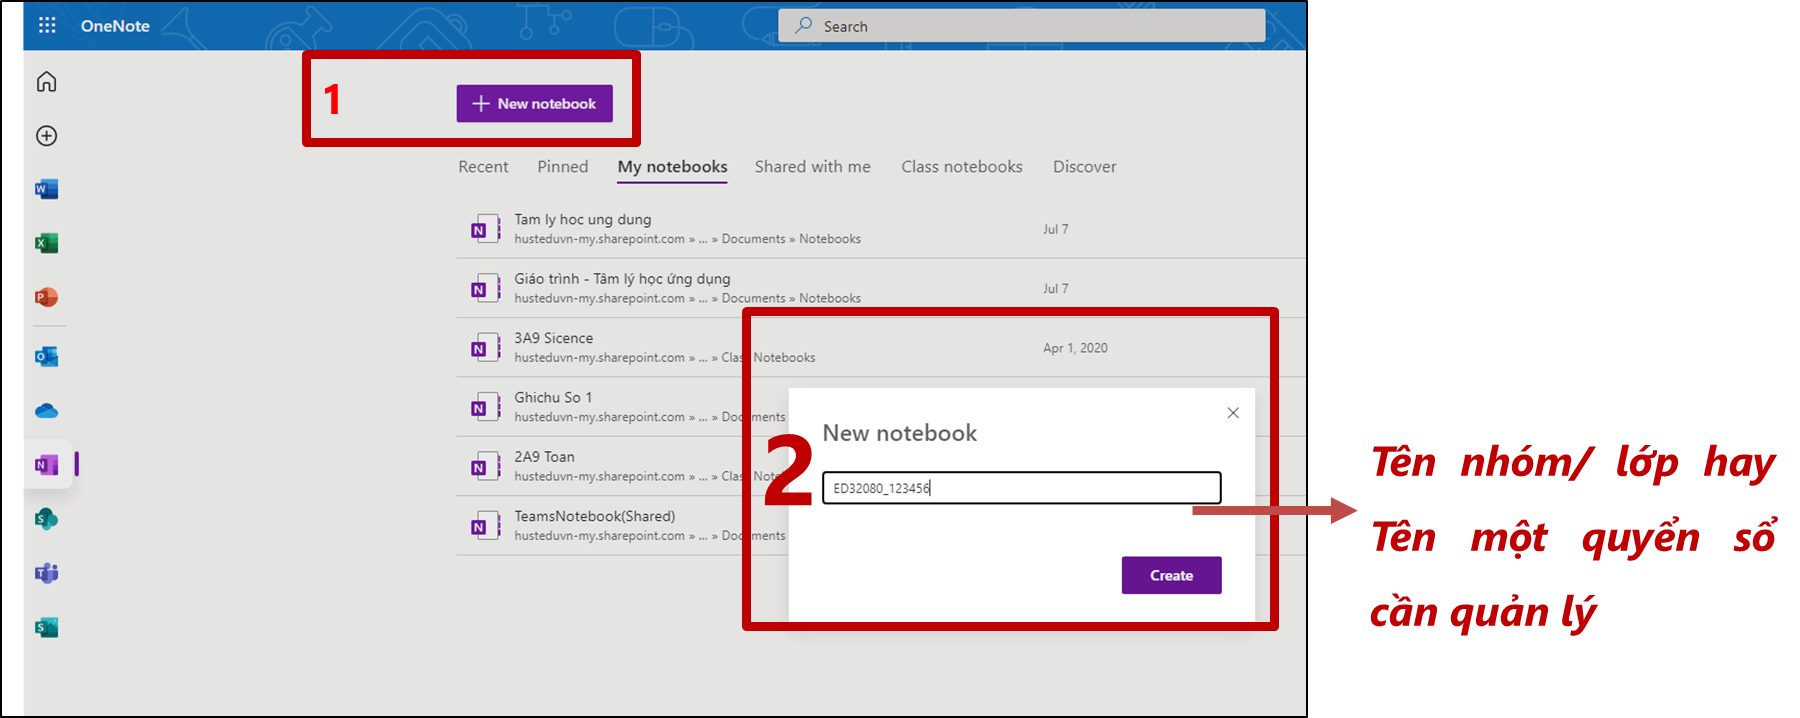Open SharePoint from the sidebar

[x=47, y=519]
